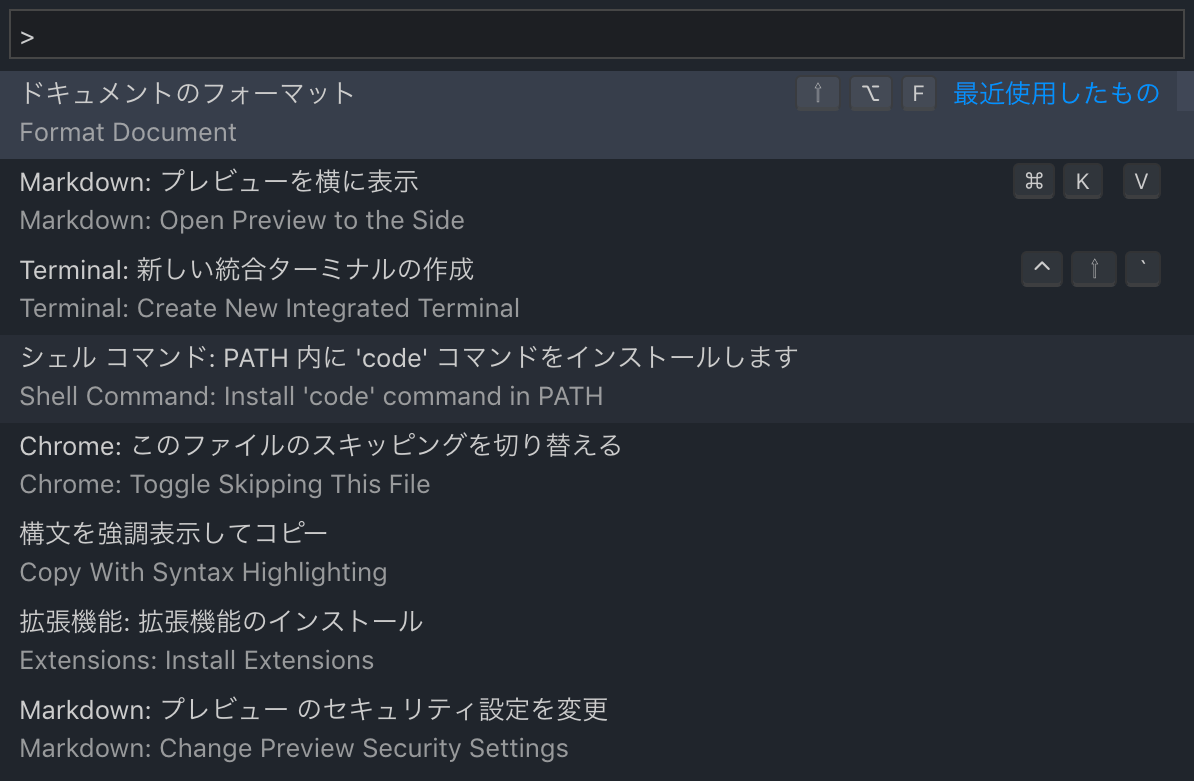
Task: Click the Shift key badge in the Terminal row
Action: [1094, 270]
